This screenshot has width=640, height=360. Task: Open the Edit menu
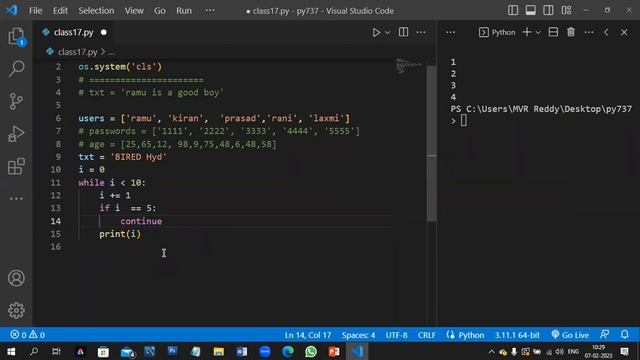[x=60, y=11]
